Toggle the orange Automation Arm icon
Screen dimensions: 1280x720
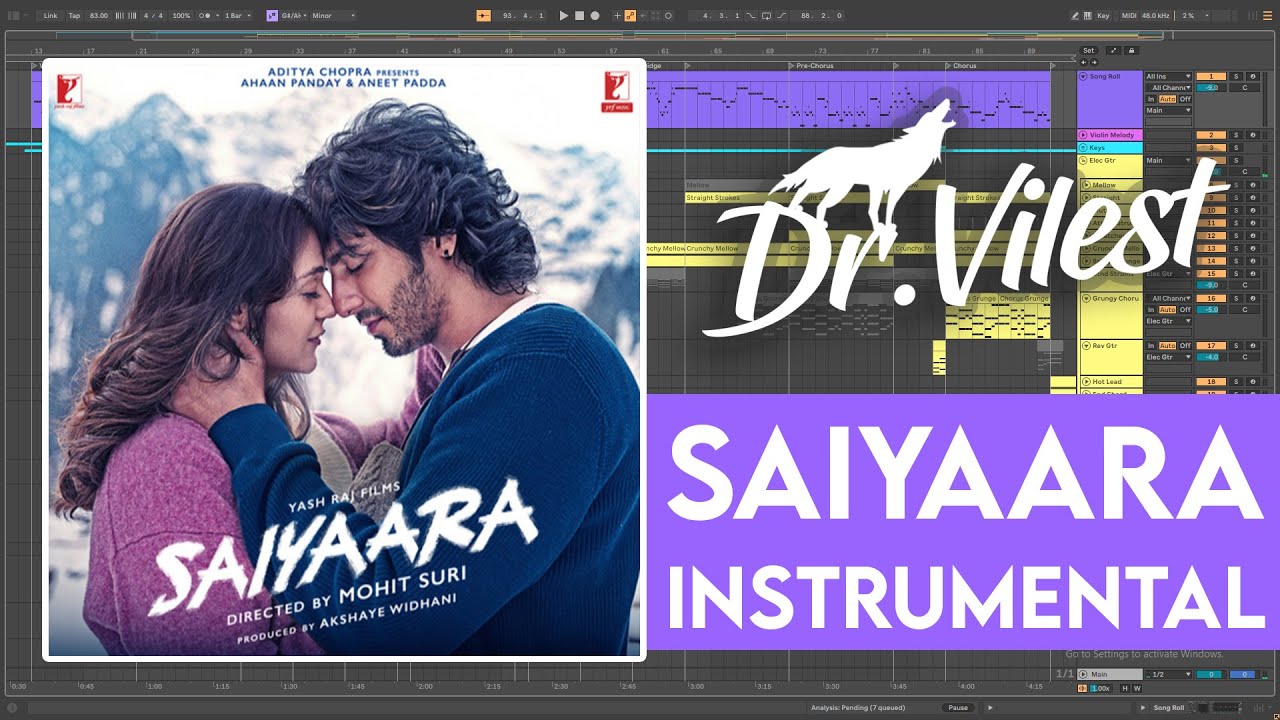(630, 16)
